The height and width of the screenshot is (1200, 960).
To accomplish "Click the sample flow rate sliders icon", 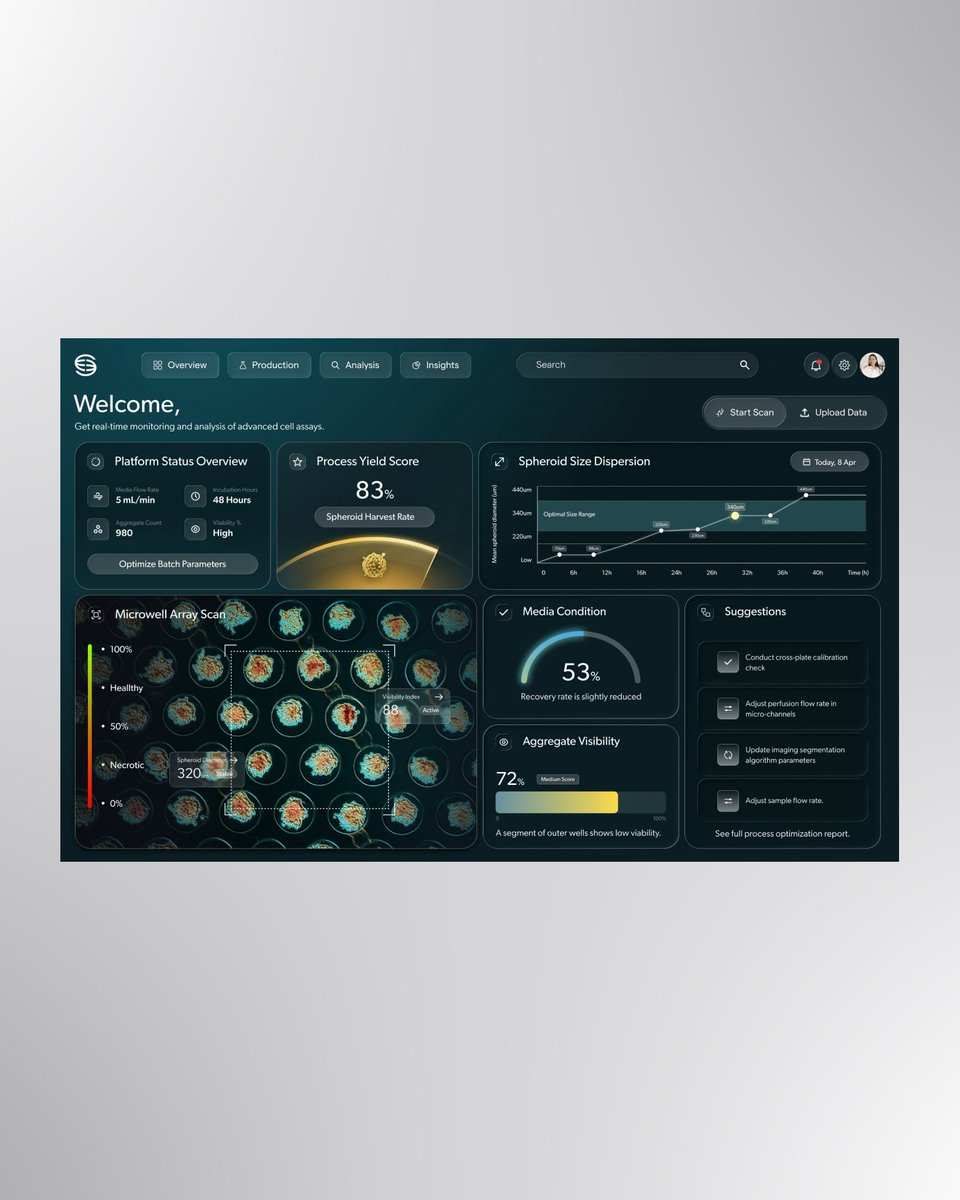I will click(728, 801).
